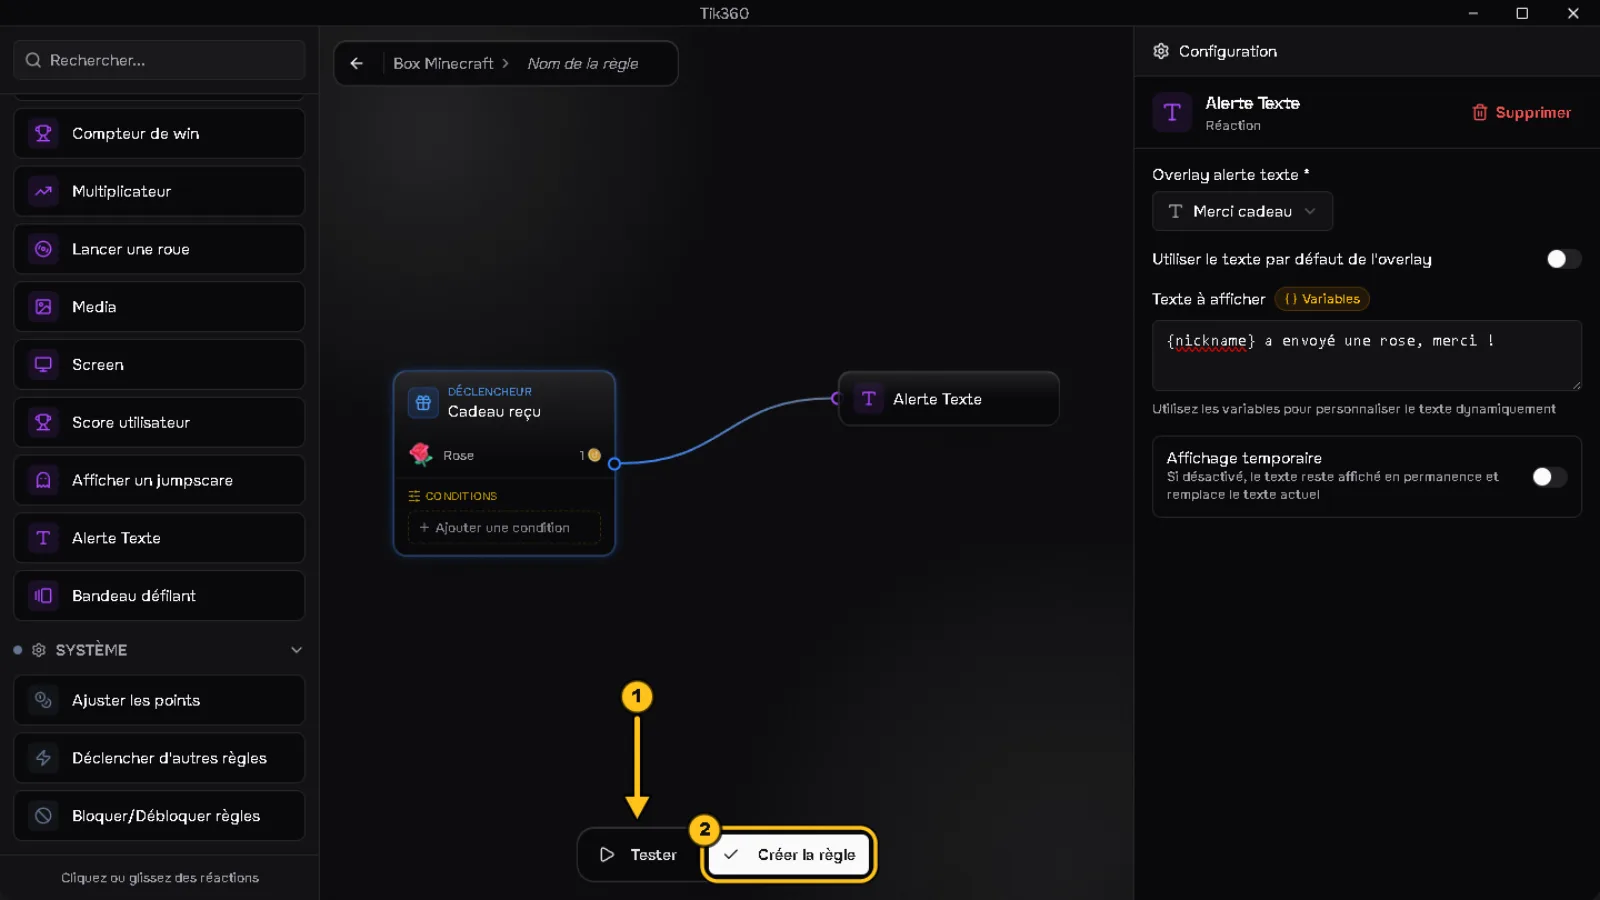Collapse the SYSTÈME section chevron

pyautogui.click(x=296, y=650)
